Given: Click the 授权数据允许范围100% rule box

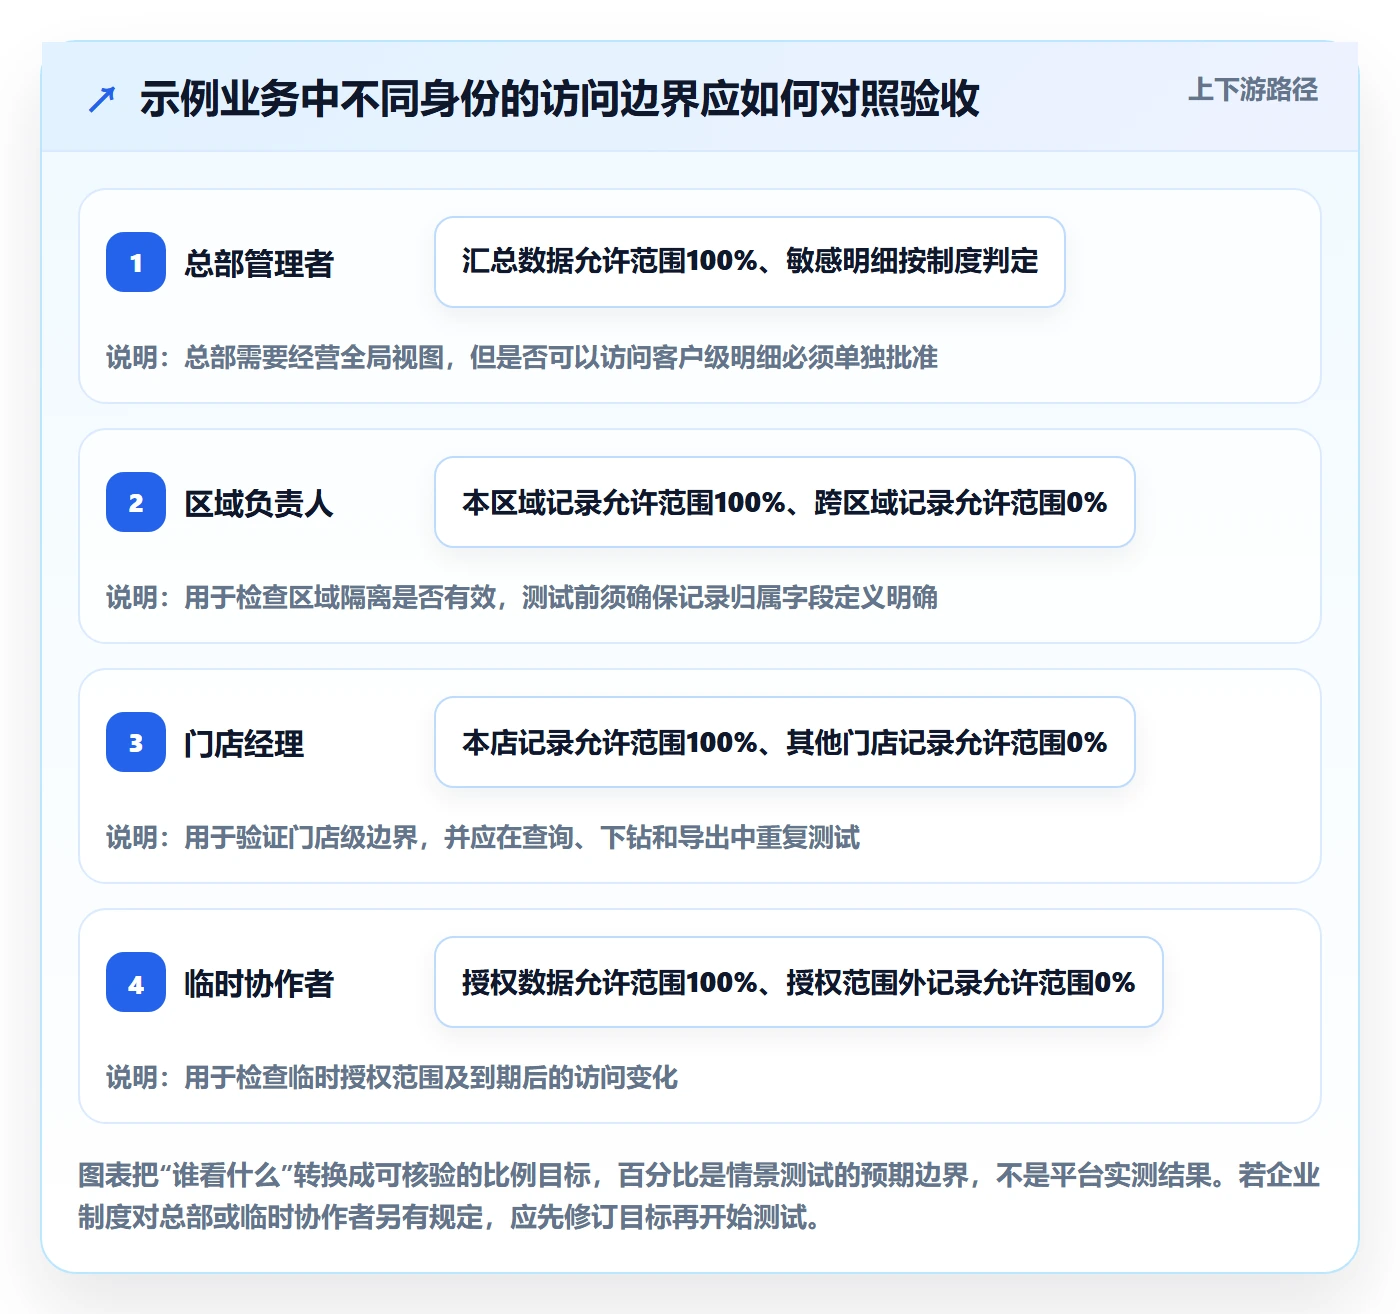Looking at the screenshot, I should [x=799, y=982].
